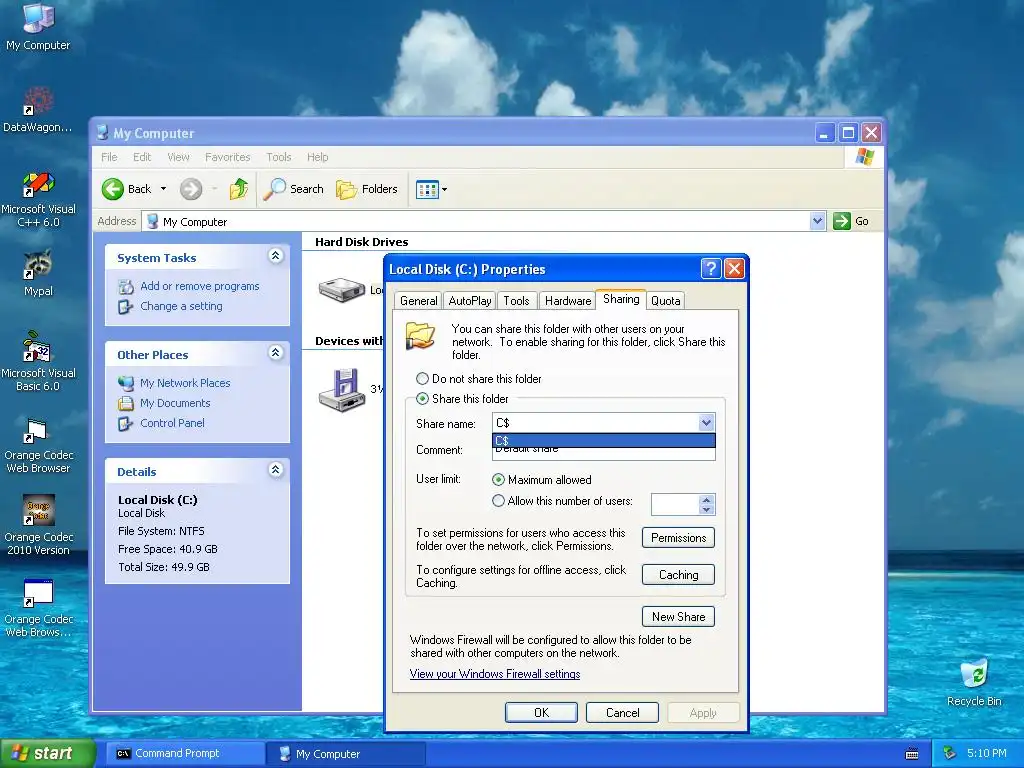Increase the user number spinner
This screenshot has width=1024, height=768.
click(x=706, y=500)
